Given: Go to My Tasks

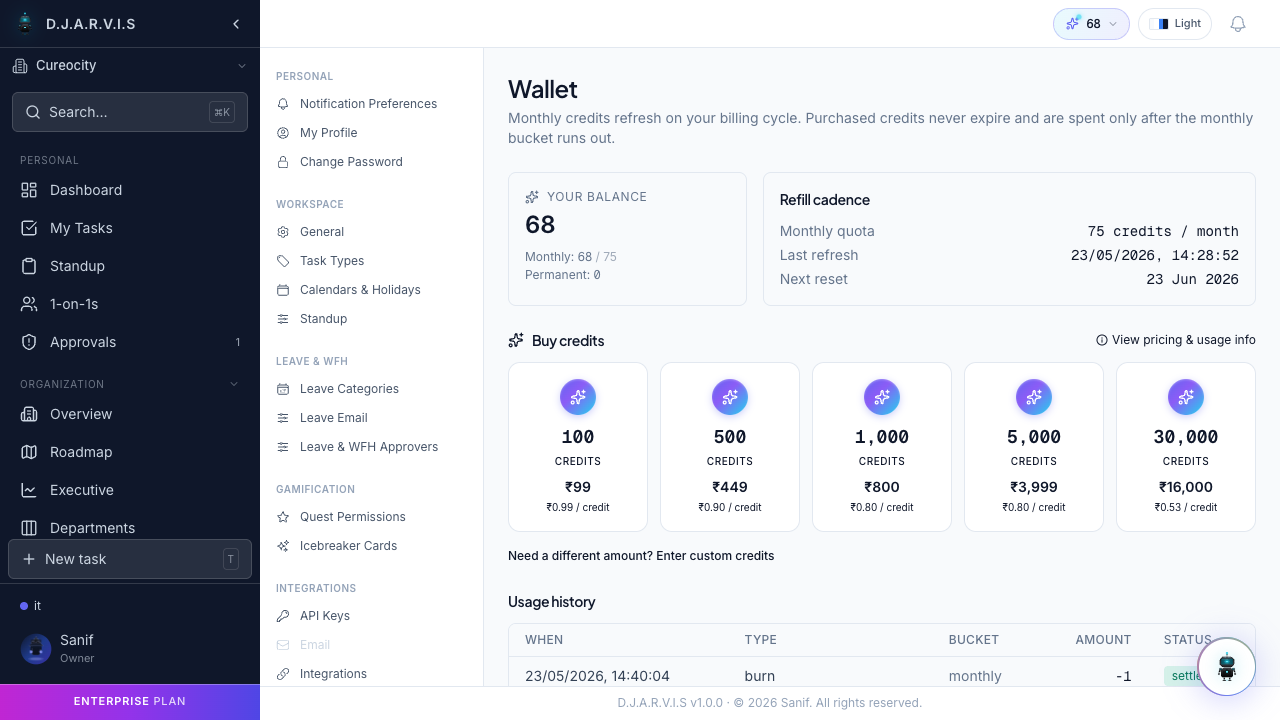Looking at the screenshot, I should tap(130, 228).
